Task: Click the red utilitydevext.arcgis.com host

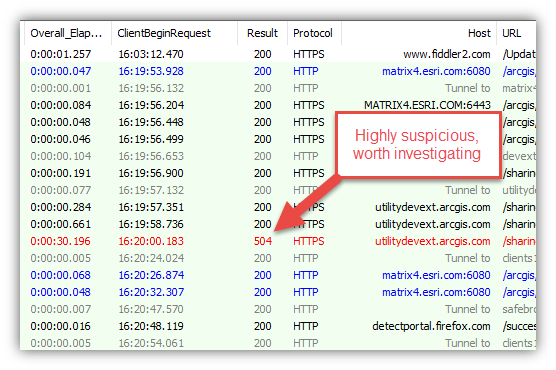Action: pyautogui.click(x=433, y=242)
